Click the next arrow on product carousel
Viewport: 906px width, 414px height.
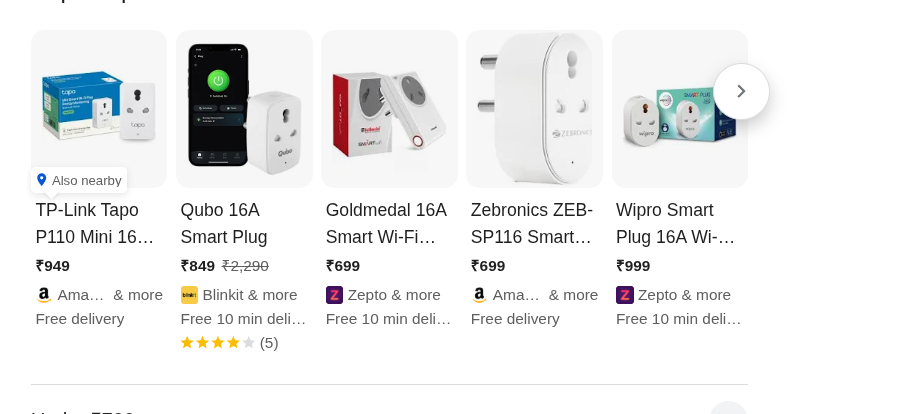point(741,92)
